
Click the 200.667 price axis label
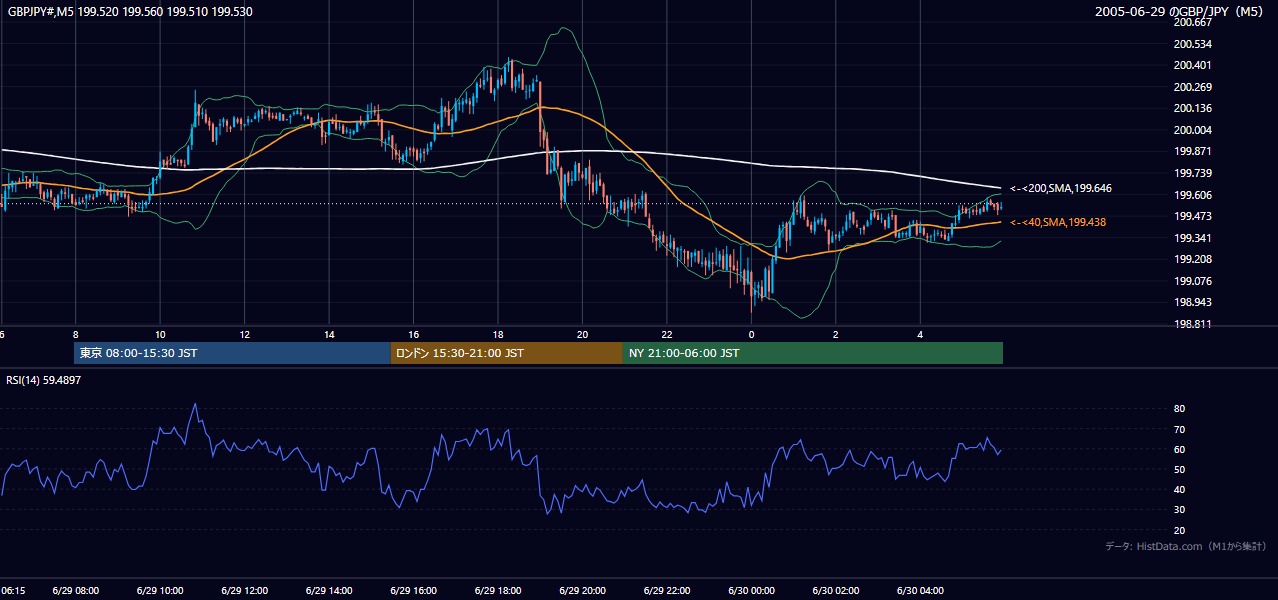[1191, 22]
